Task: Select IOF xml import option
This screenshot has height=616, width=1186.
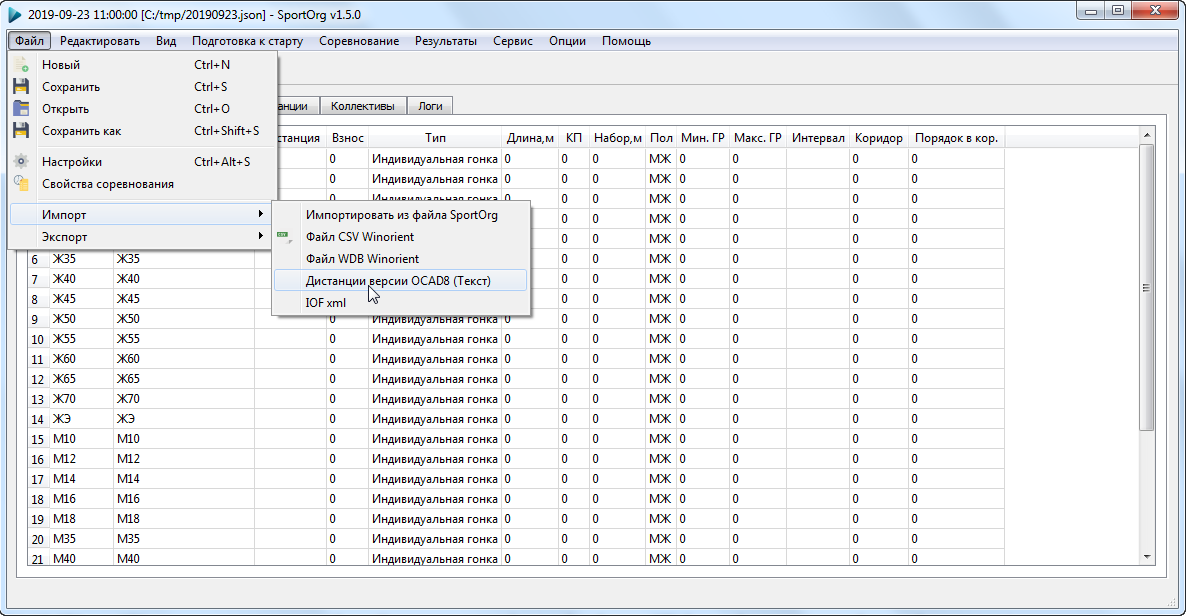Action: click(401, 303)
